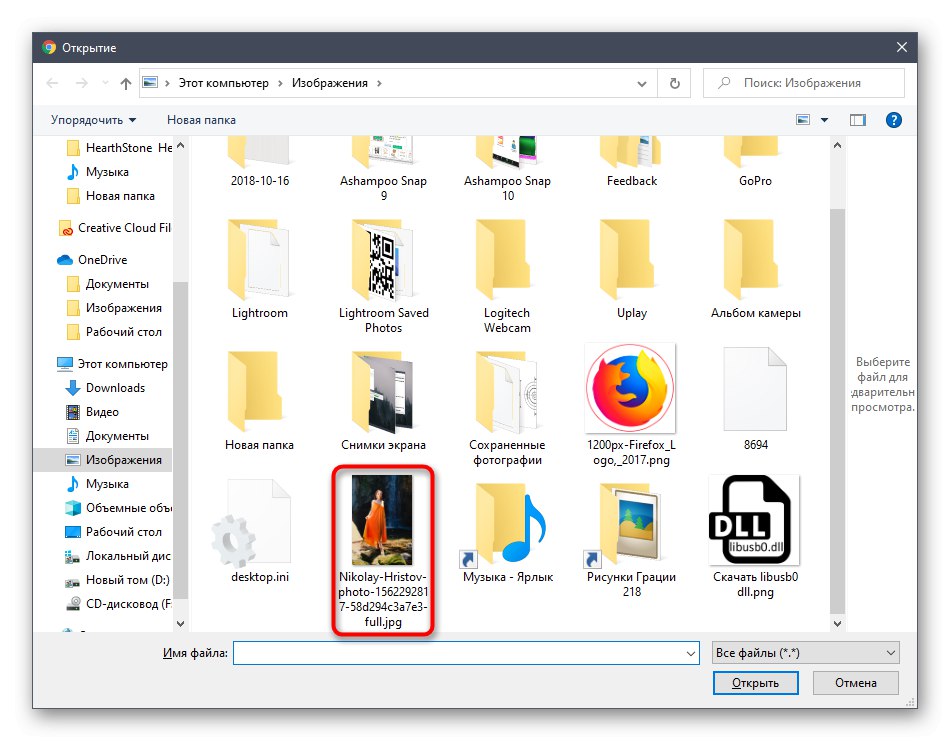Select the desktop.ini file

260,532
